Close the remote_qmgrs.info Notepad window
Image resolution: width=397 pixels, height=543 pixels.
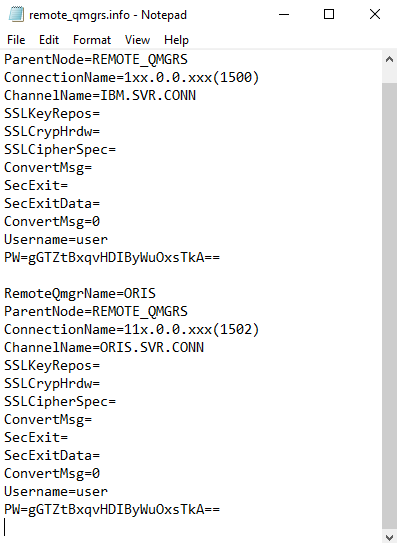[x=375, y=15]
